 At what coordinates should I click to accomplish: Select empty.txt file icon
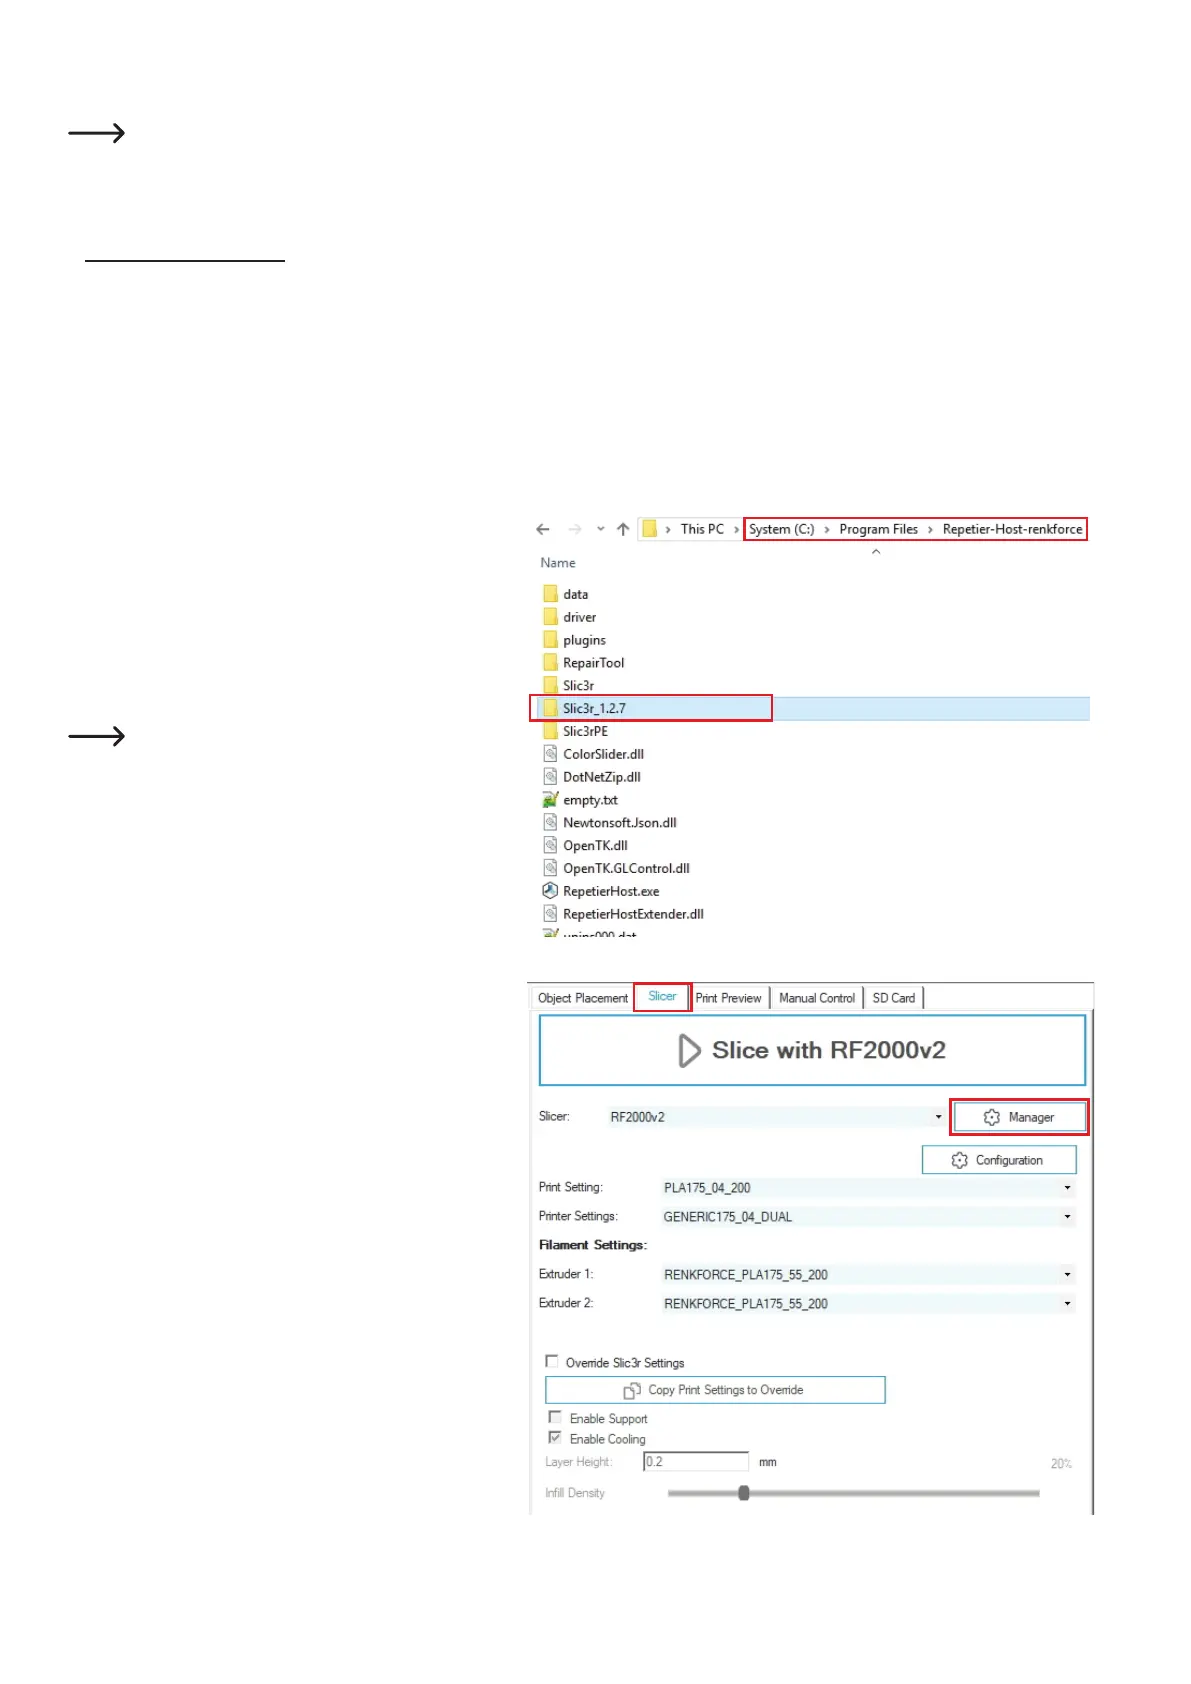pyautogui.click(x=550, y=800)
